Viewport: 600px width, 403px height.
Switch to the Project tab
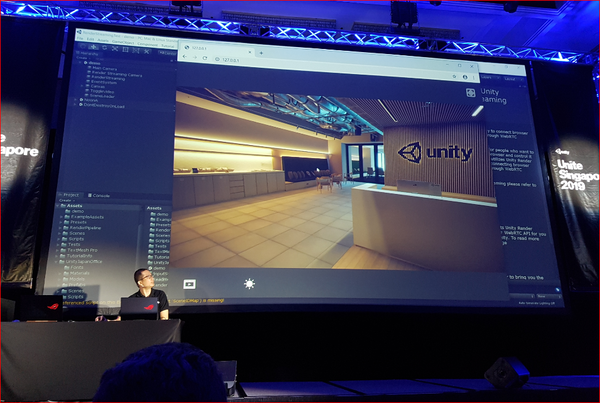tap(69, 195)
